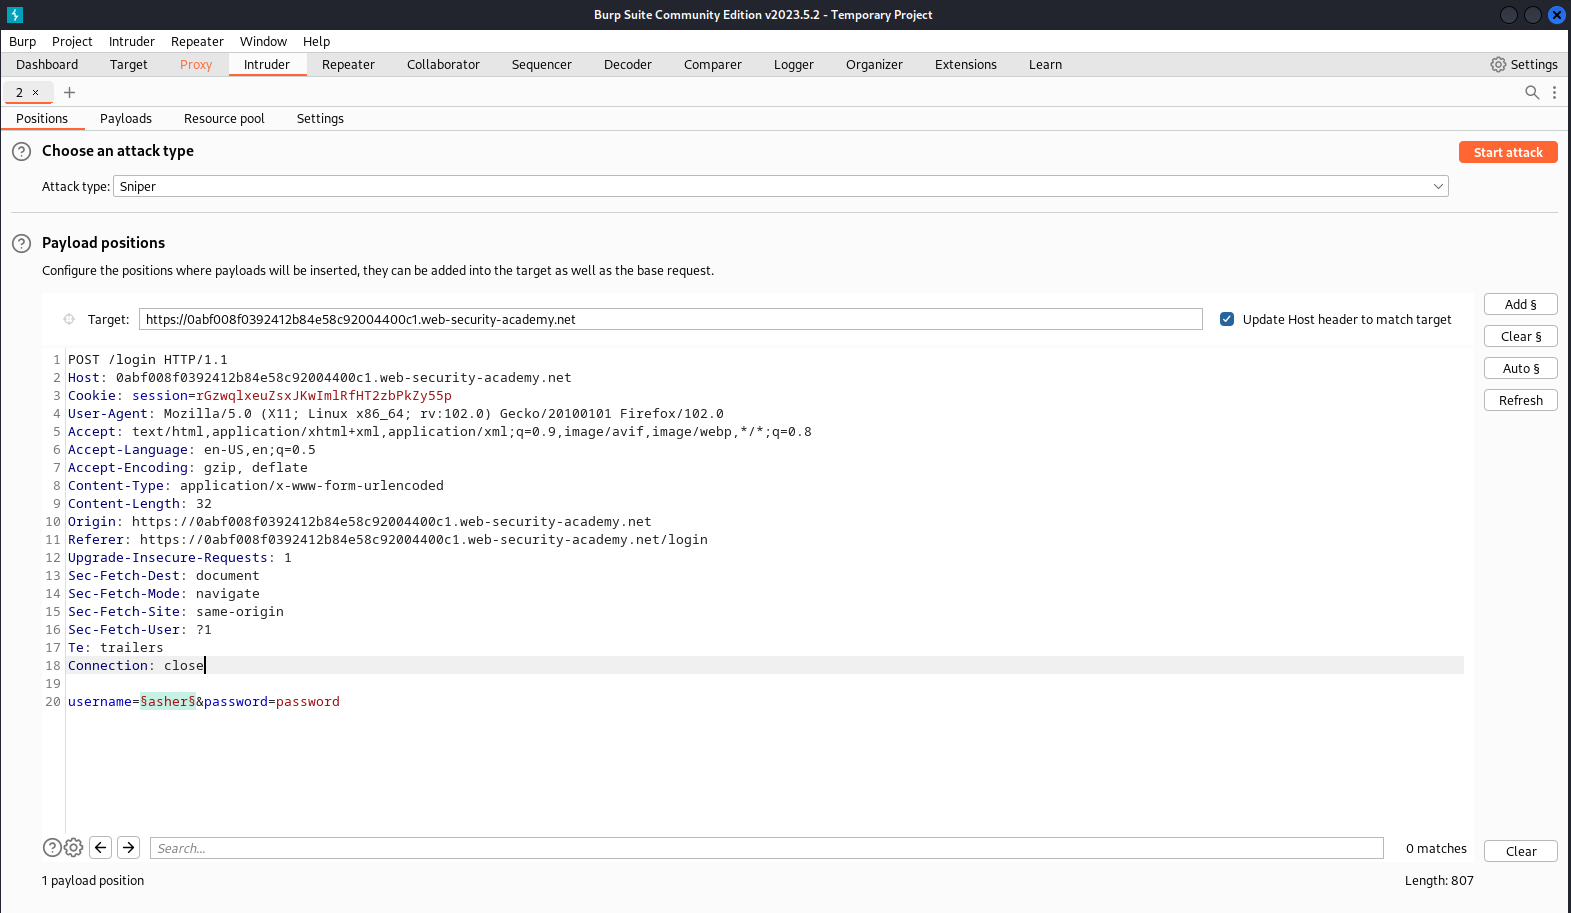This screenshot has height=913, width=1571.
Task: Open the Burp menu
Action: pyautogui.click(x=22, y=41)
